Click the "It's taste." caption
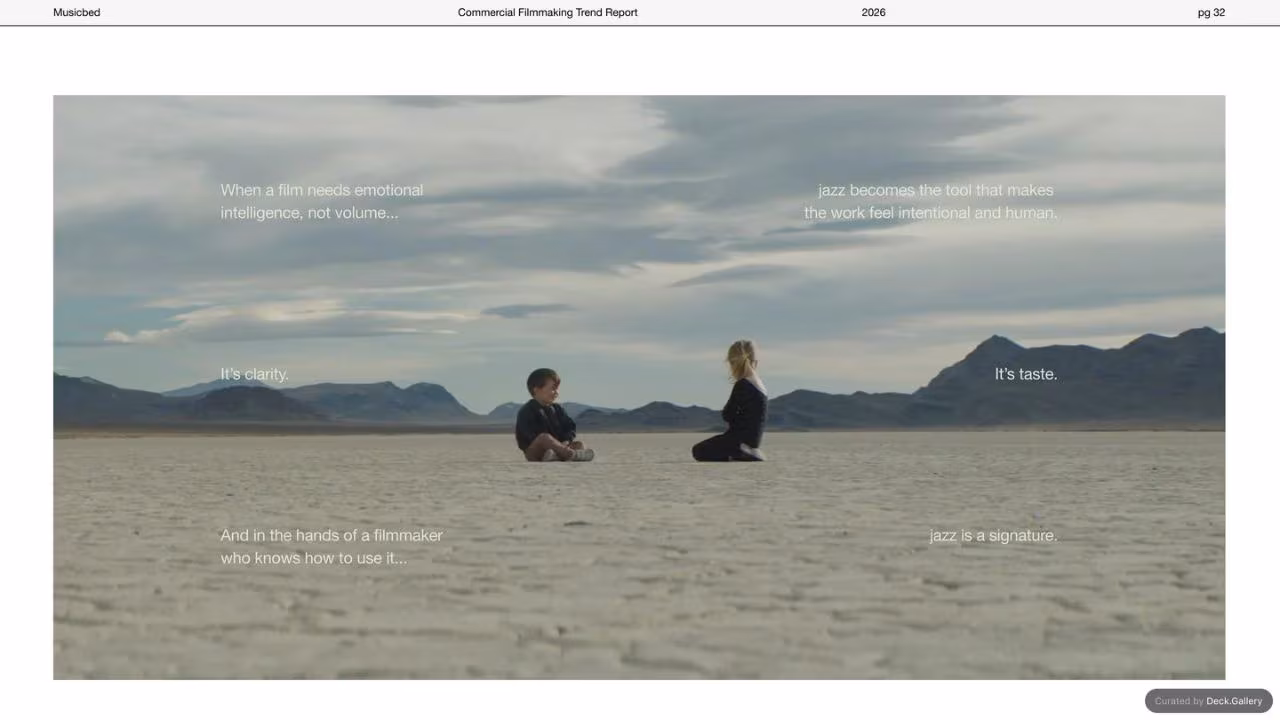Viewport: 1280px width, 720px height. pos(1025,374)
